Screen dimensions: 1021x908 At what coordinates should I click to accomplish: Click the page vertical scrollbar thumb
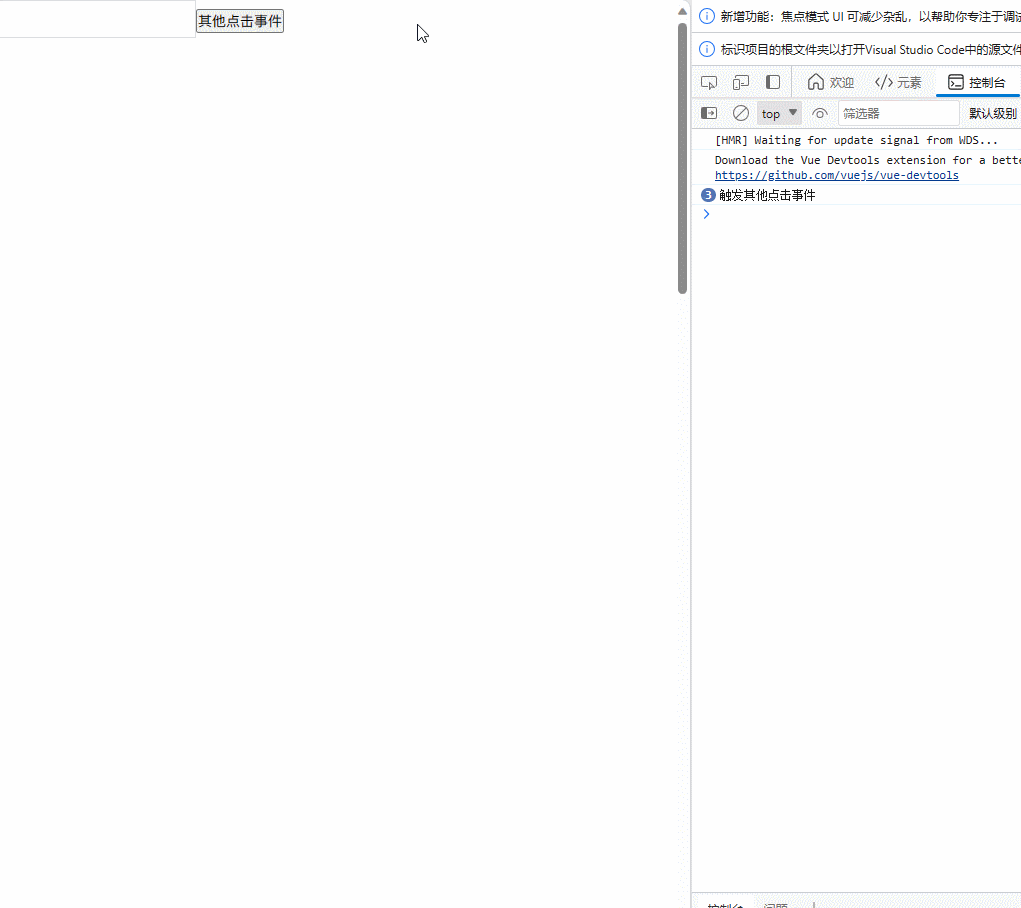coord(682,158)
